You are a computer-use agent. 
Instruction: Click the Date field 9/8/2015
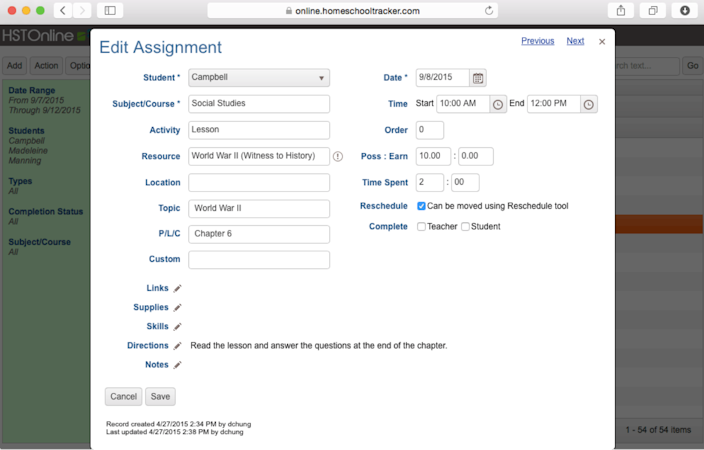443,78
